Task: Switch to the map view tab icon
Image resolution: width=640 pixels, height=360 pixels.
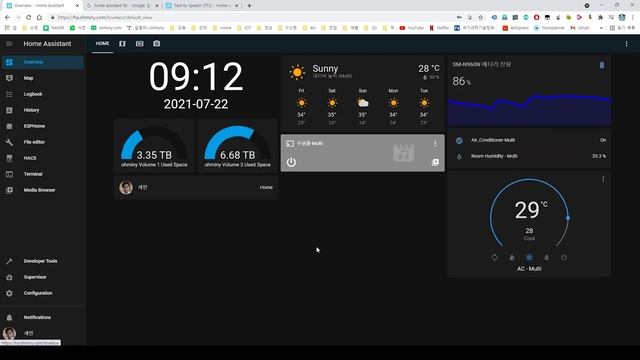Action: [x=122, y=43]
